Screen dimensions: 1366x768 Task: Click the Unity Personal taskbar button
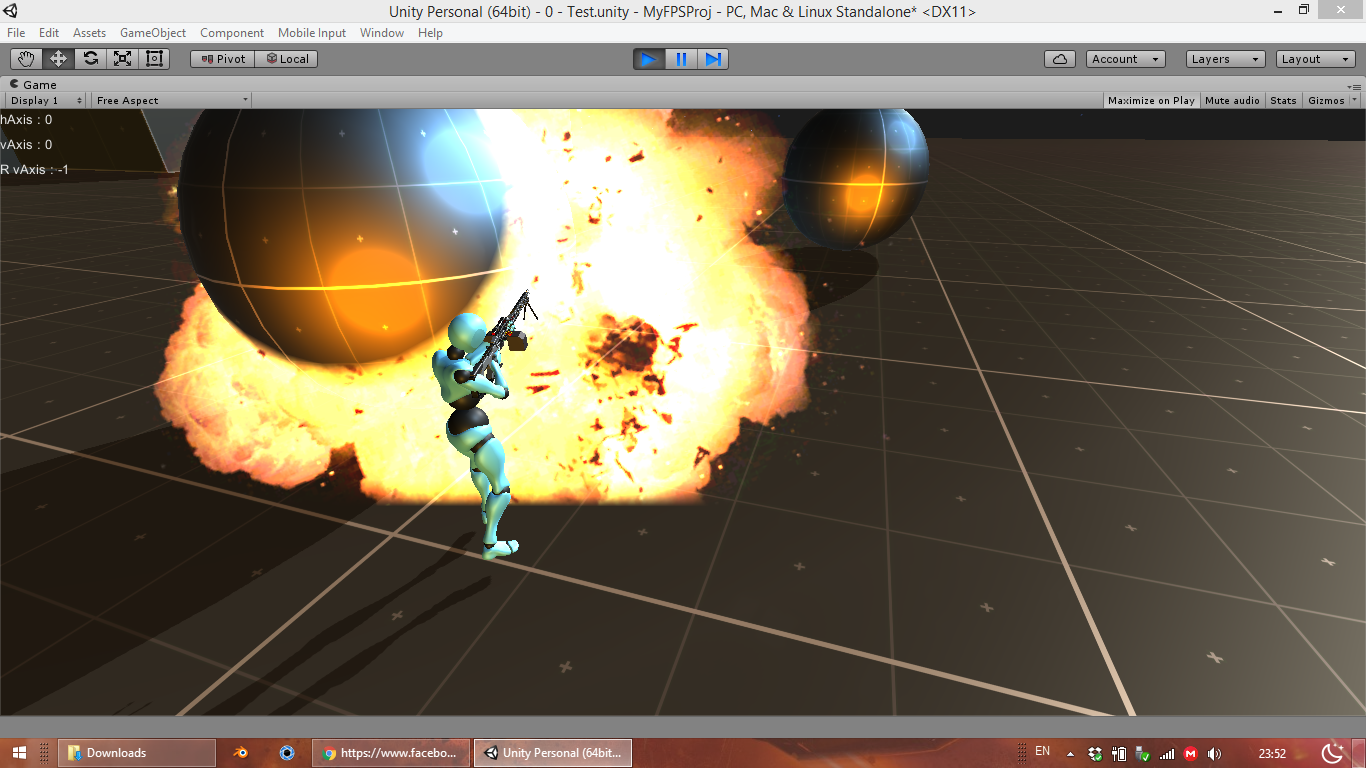coord(553,753)
